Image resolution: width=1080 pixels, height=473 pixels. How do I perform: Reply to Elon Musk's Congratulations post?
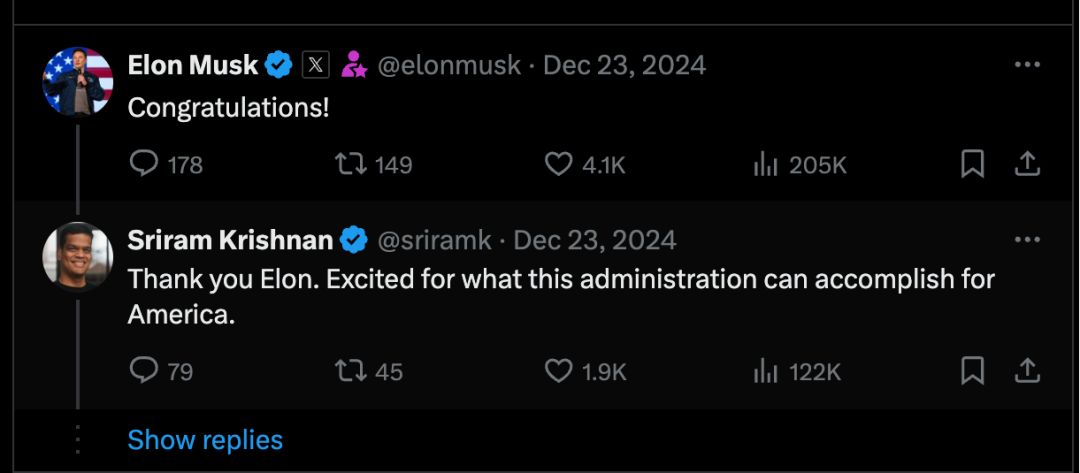pos(145,164)
